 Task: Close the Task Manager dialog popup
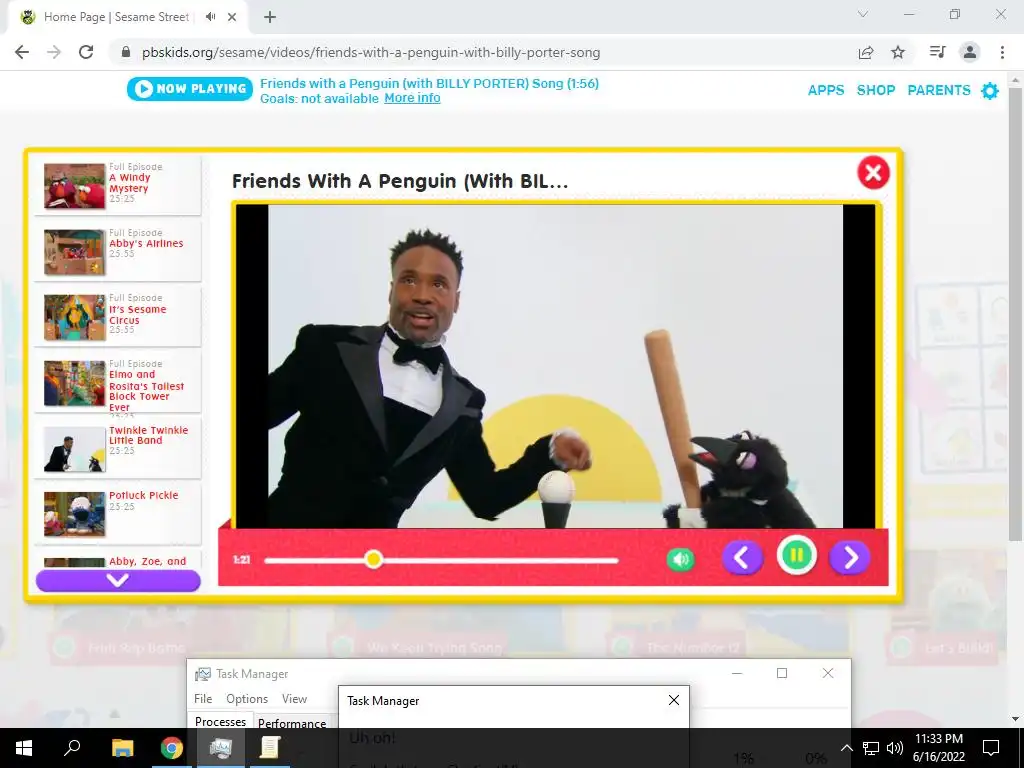(x=674, y=700)
